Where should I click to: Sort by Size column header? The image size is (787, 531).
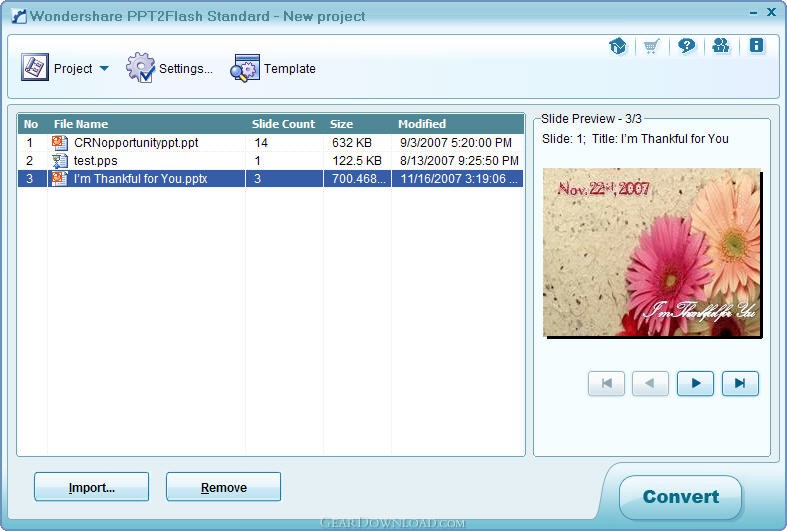[341, 124]
